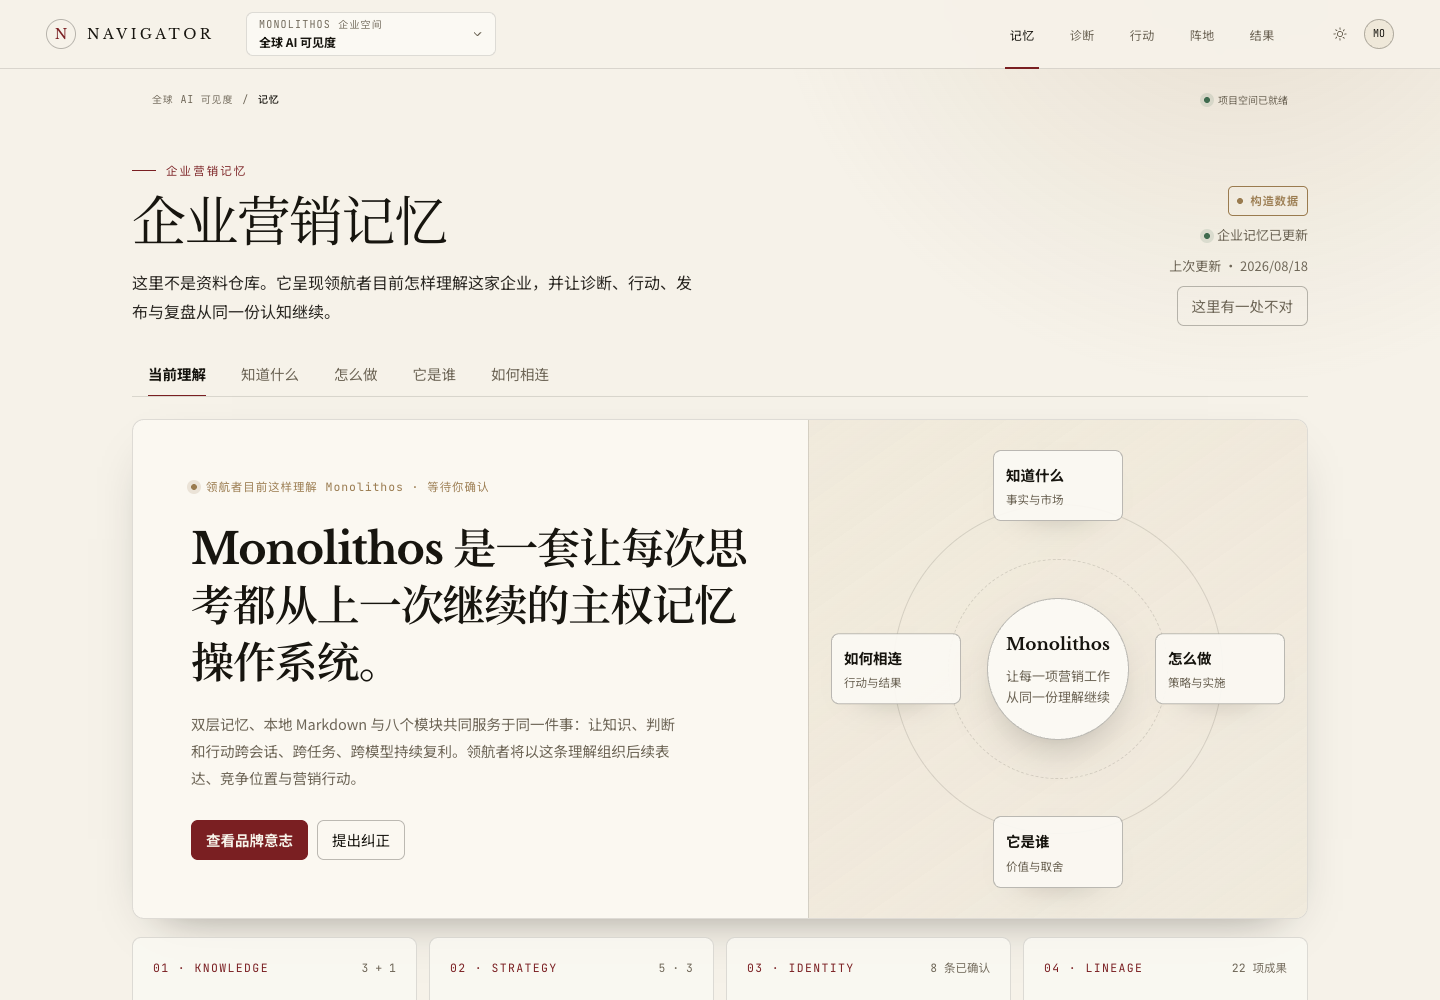Switch to the 知道什么 tab

270,375
